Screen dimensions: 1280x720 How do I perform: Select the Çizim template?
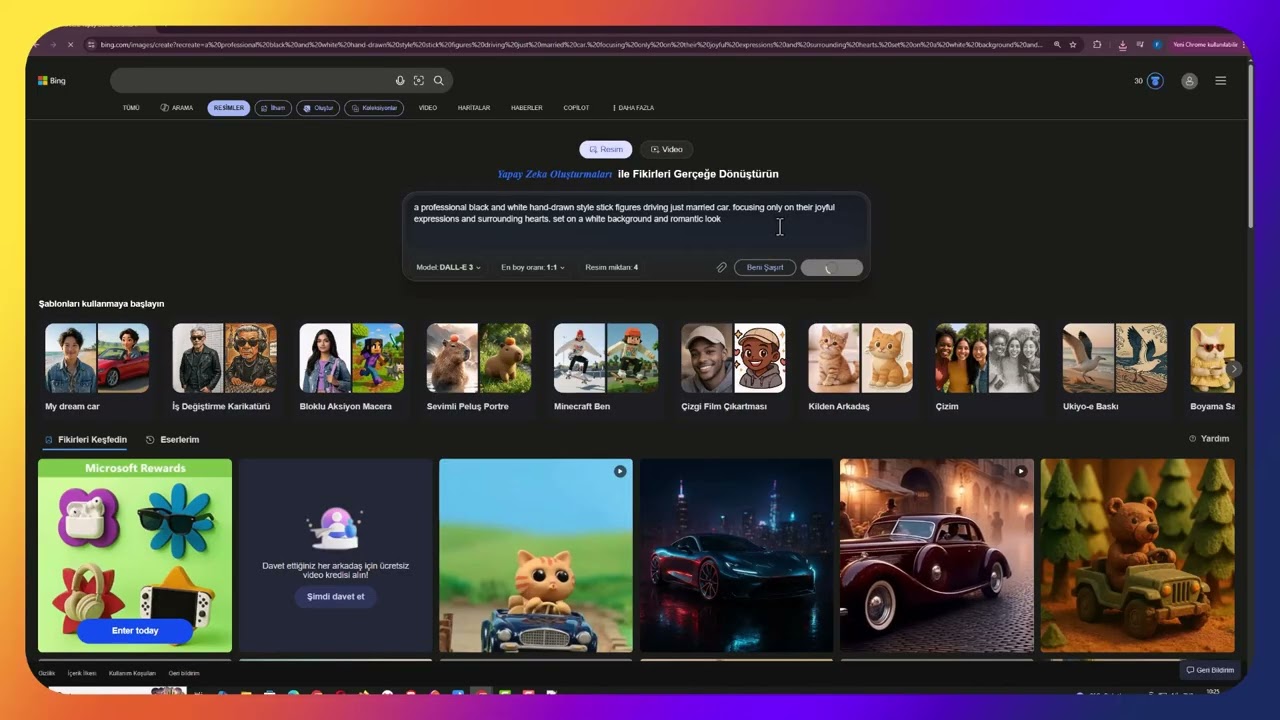(x=987, y=367)
